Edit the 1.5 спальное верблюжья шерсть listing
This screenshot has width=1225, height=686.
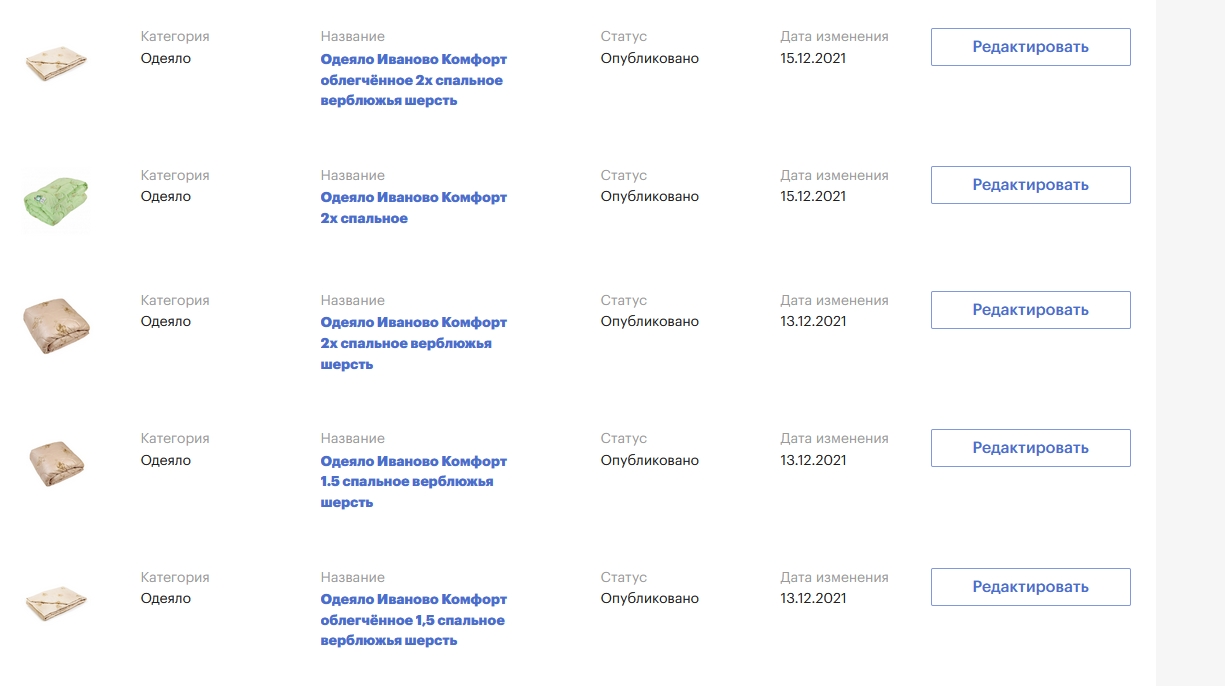tap(1031, 448)
